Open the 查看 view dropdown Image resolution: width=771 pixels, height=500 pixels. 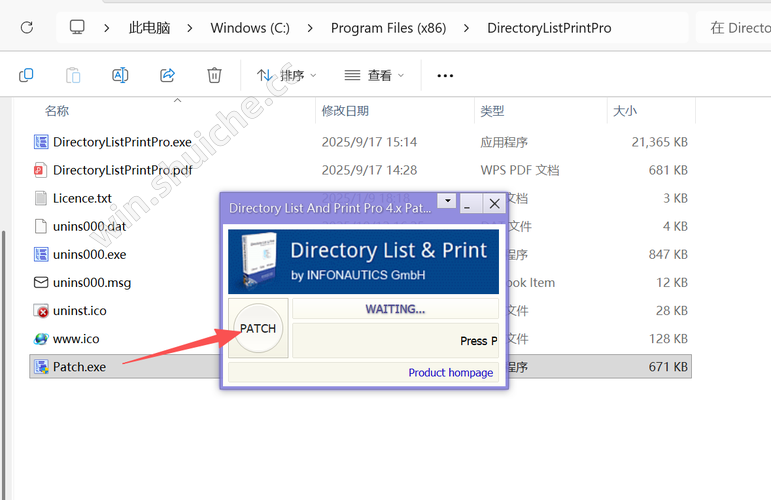click(374, 75)
